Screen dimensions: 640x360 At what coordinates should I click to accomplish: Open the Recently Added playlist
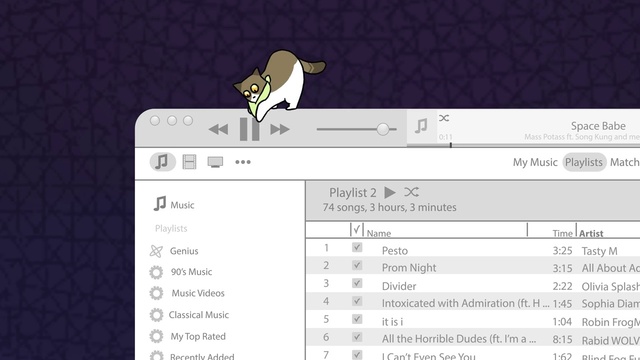tap(202, 356)
